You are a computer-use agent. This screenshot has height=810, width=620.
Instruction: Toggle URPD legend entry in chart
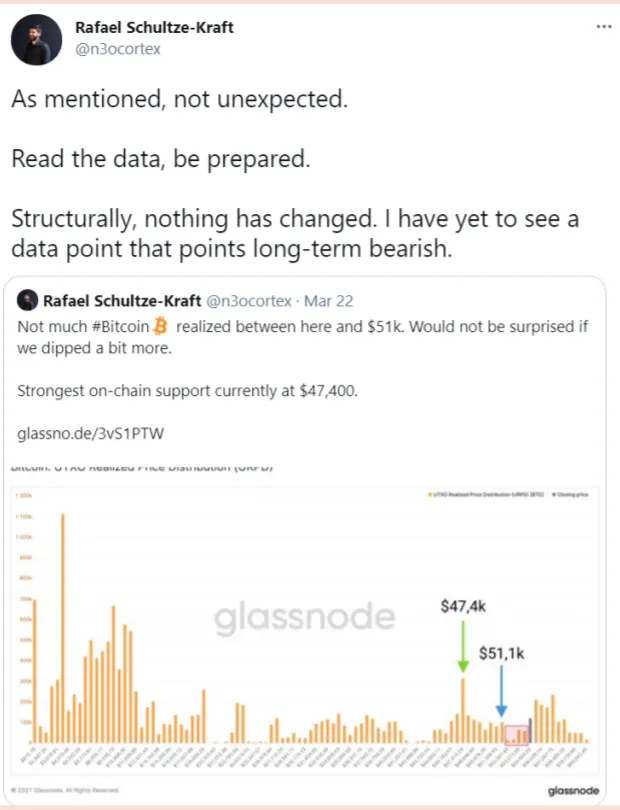pyautogui.click(x=486, y=494)
